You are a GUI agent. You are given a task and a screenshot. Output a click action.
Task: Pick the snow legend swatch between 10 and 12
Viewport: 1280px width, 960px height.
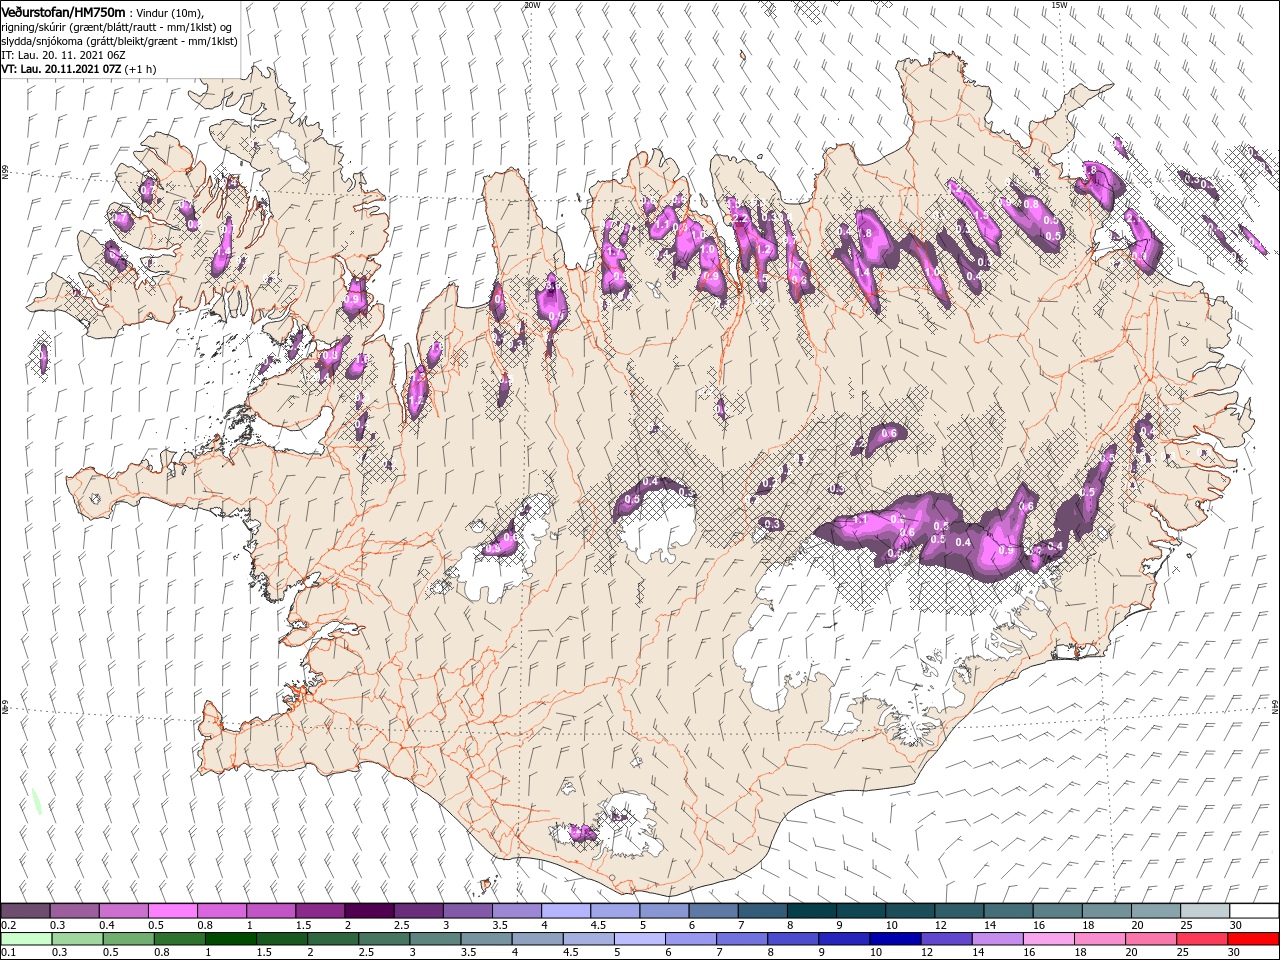[x=909, y=911]
